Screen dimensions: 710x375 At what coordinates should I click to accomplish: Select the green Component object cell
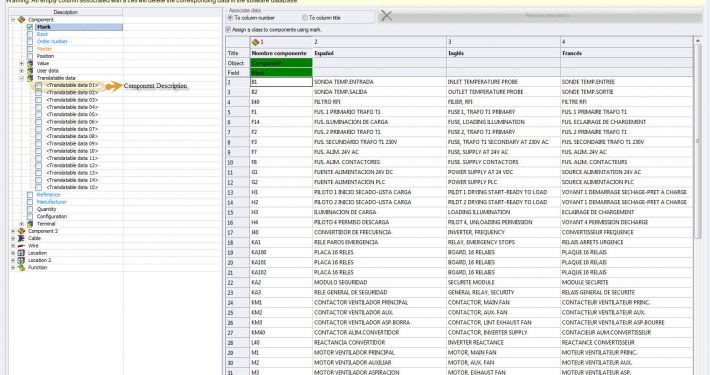pyautogui.click(x=281, y=63)
